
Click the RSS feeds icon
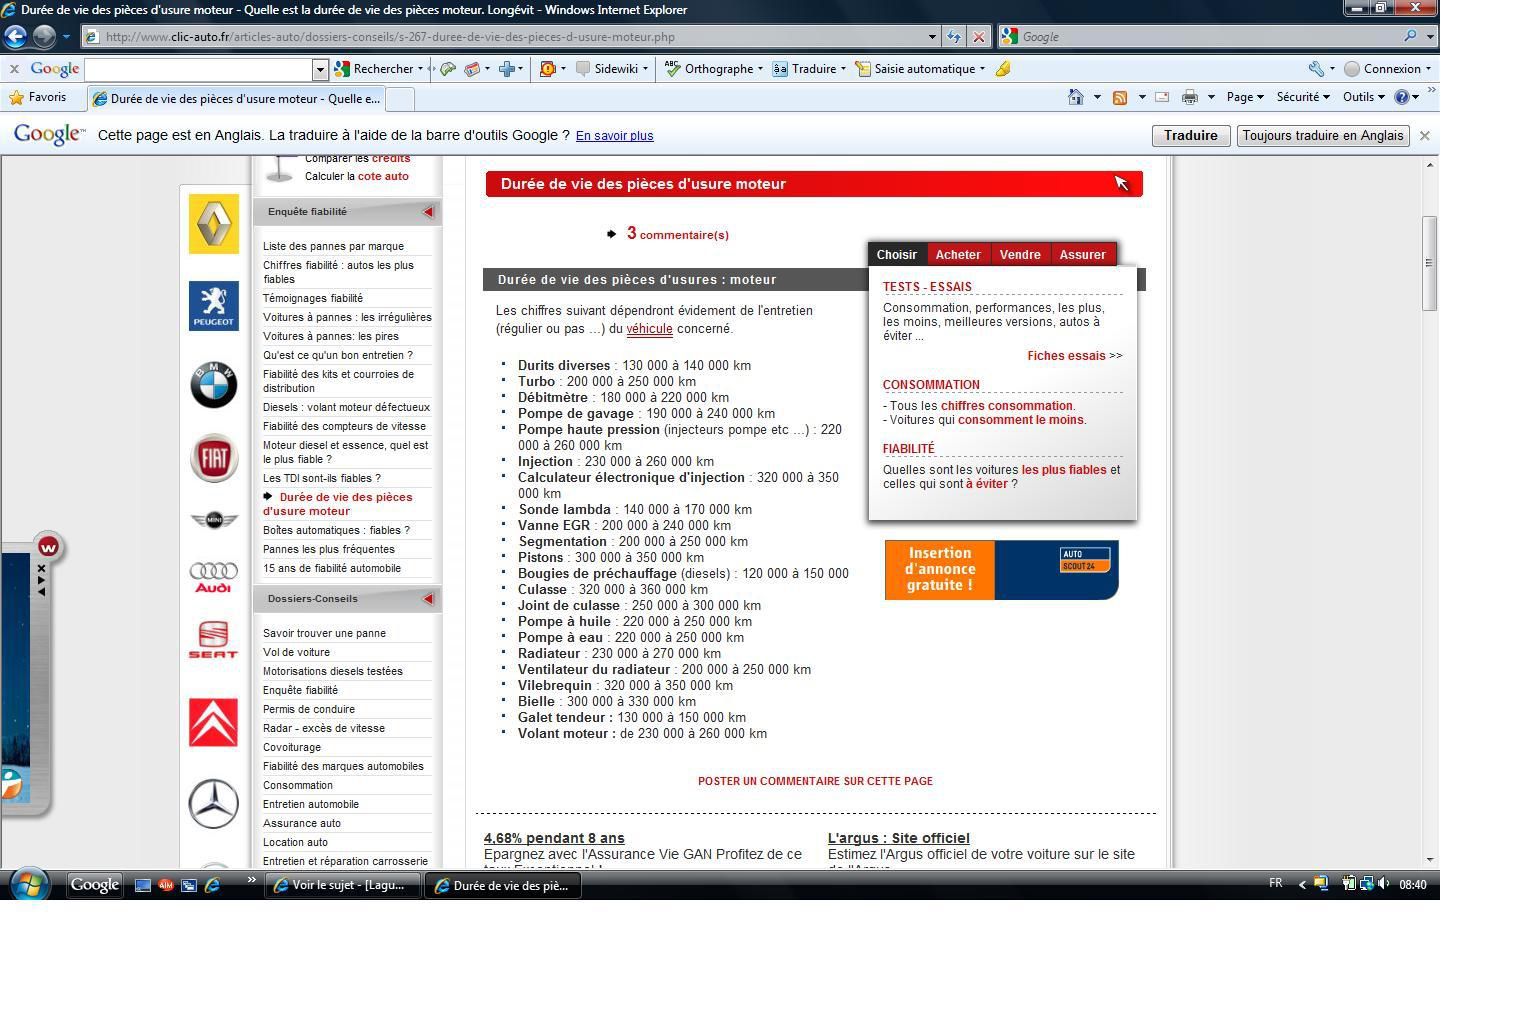pyautogui.click(x=1120, y=97)
